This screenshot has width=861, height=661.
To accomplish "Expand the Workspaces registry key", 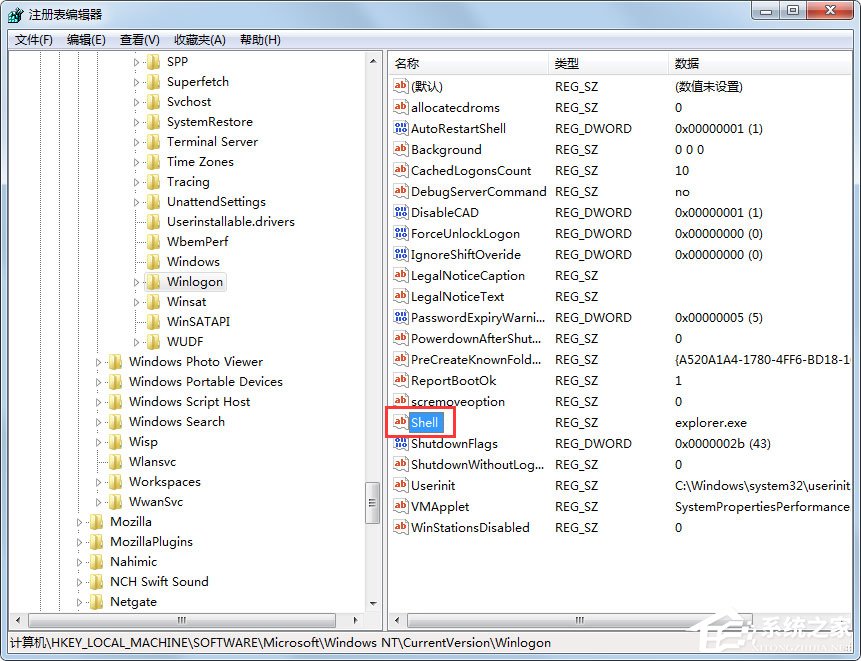I will (100, 481).
